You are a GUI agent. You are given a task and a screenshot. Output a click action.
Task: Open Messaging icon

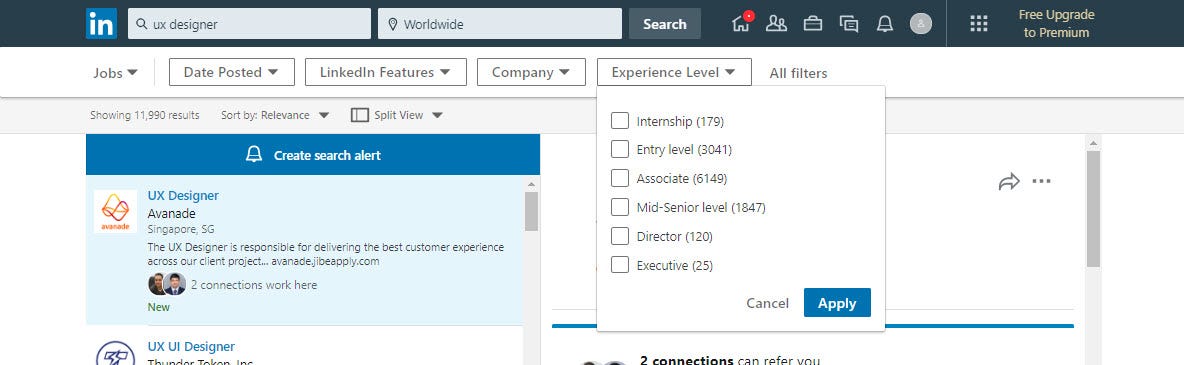click(x=849, y=23)
